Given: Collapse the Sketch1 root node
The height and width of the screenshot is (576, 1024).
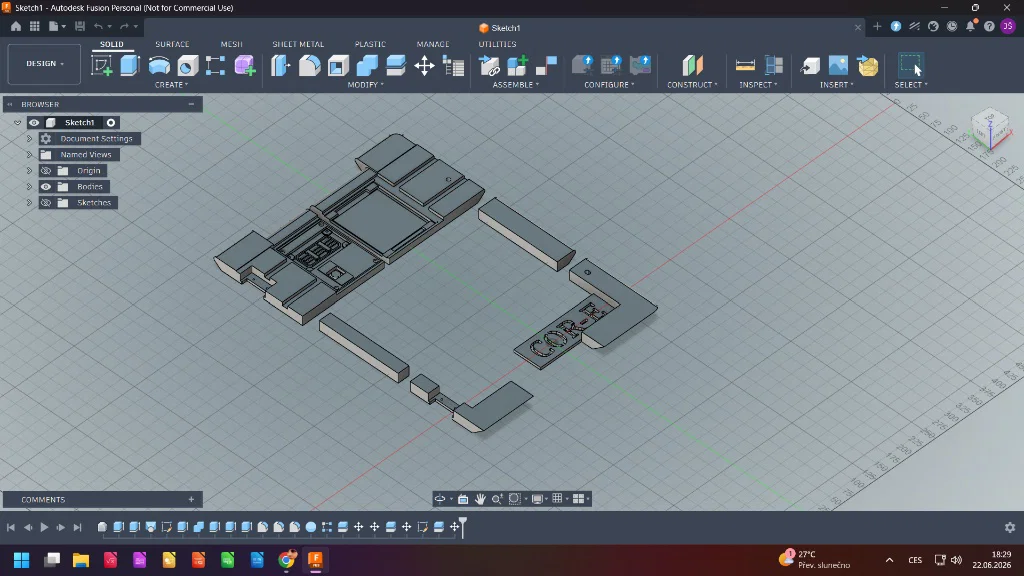Looking at the screenshot, I should (18, 123).
